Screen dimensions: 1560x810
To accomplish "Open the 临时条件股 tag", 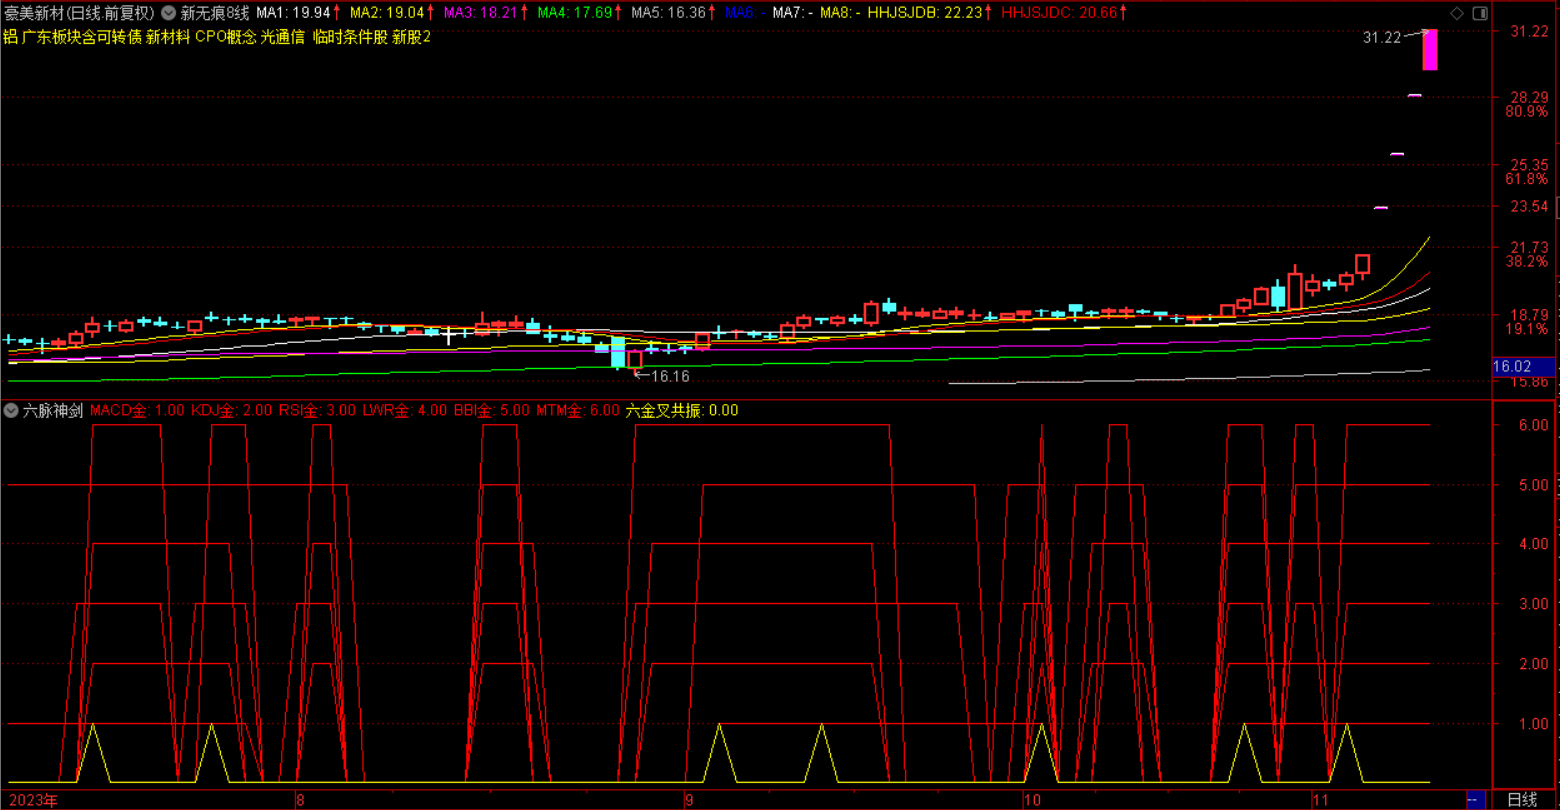I will click(x=350, y=37).
